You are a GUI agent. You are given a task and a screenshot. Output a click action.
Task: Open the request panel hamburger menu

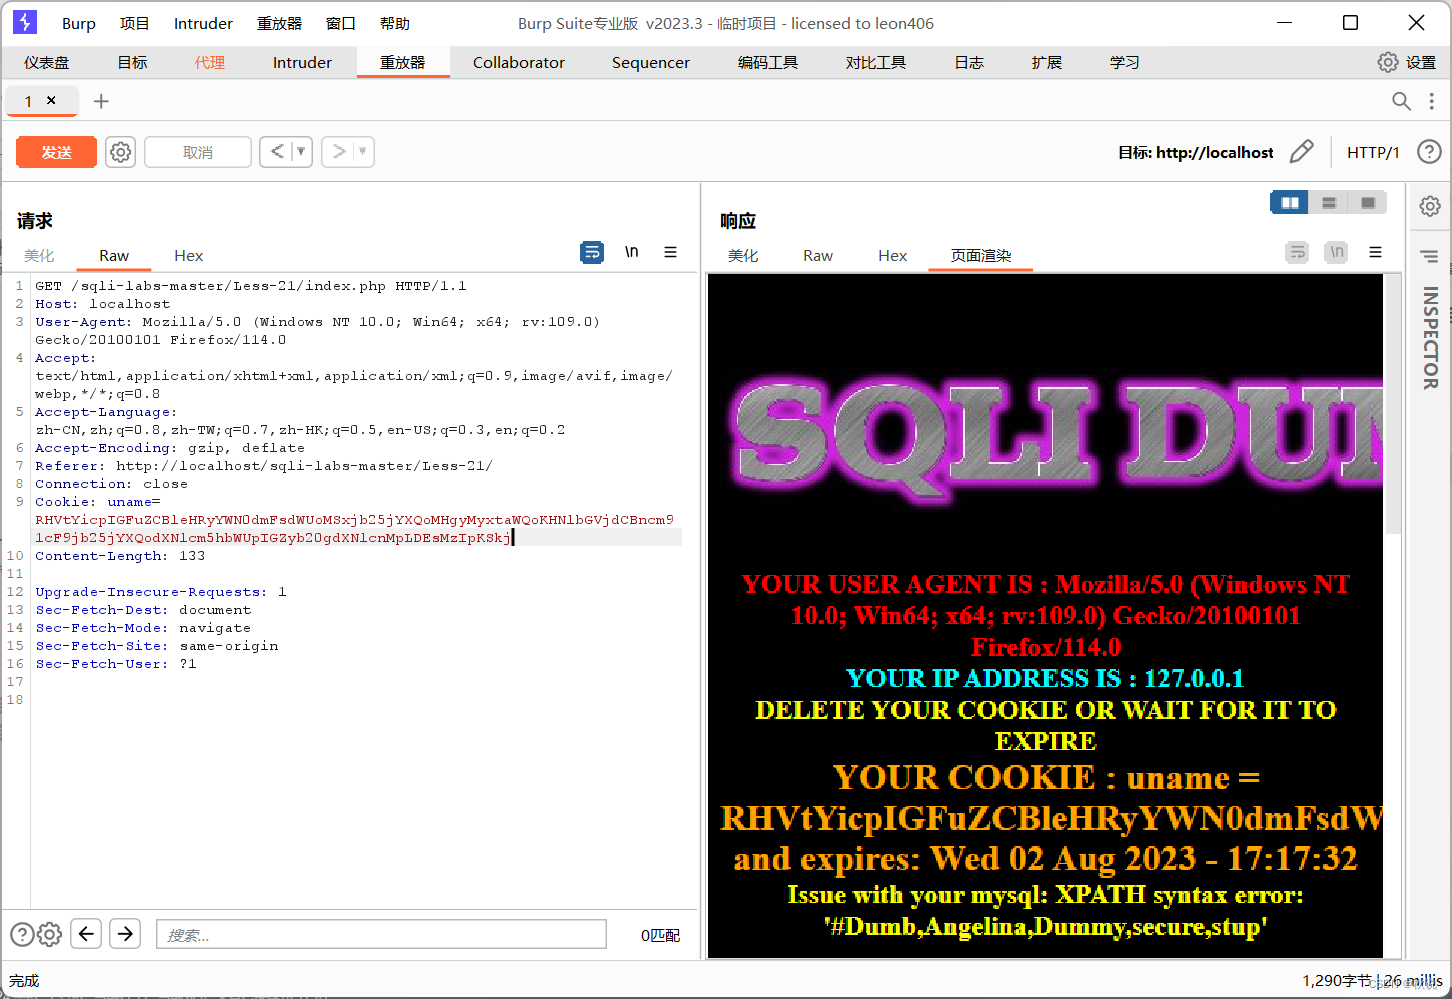click(671, 252)
